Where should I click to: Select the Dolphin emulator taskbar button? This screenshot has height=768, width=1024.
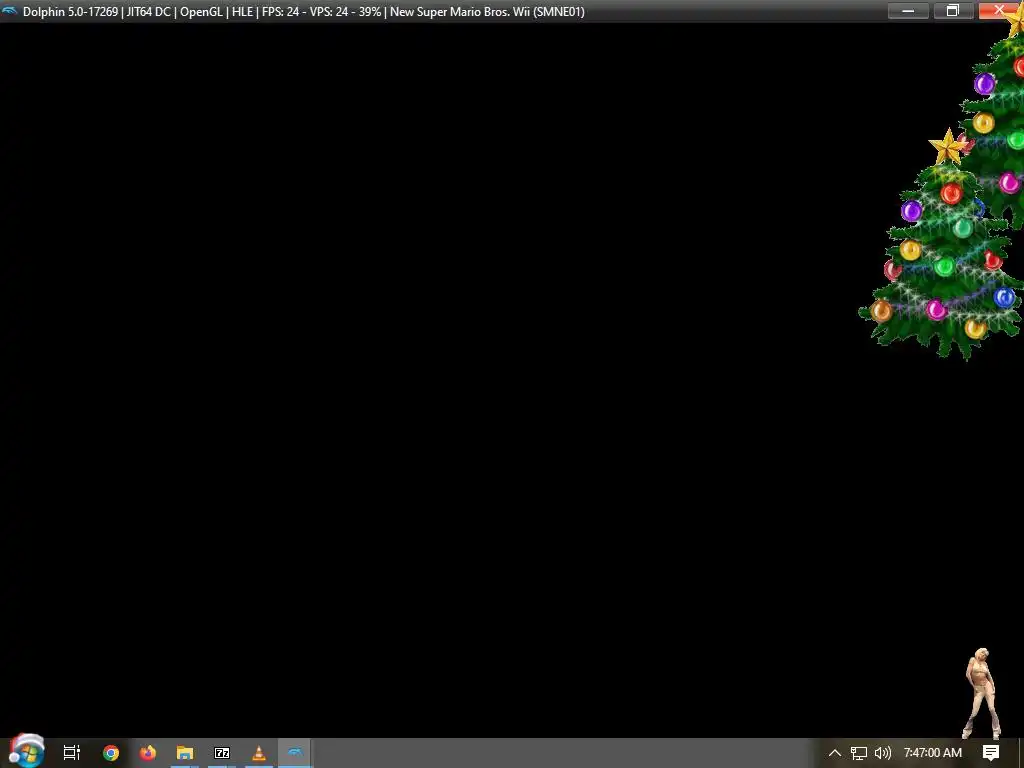[x=295, y=753]
